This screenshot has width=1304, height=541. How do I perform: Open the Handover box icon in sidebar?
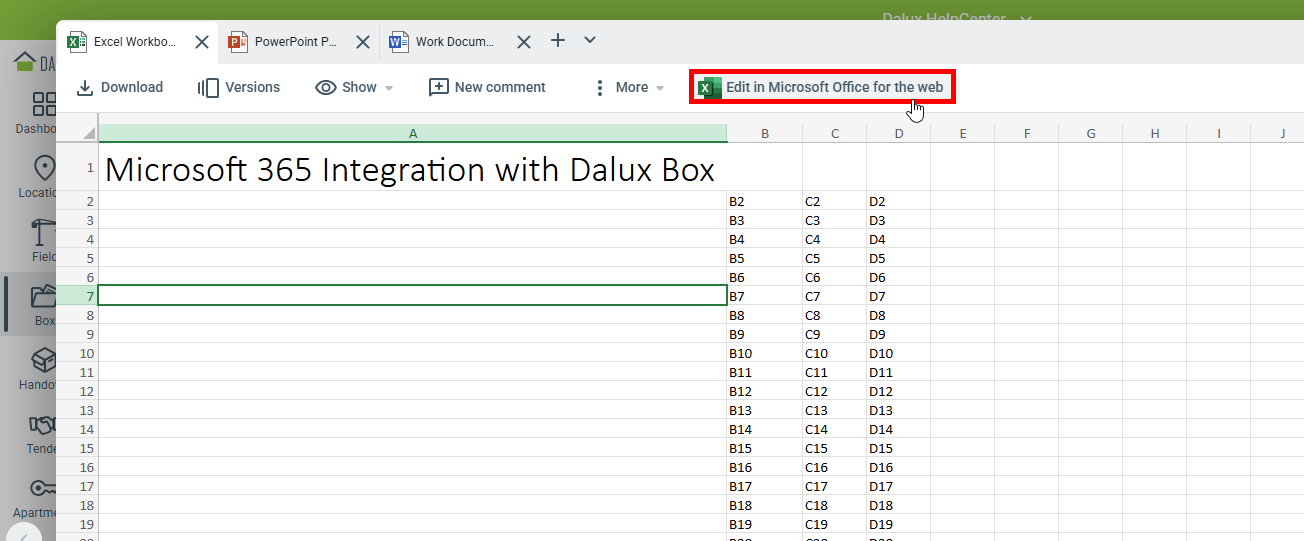44,360
